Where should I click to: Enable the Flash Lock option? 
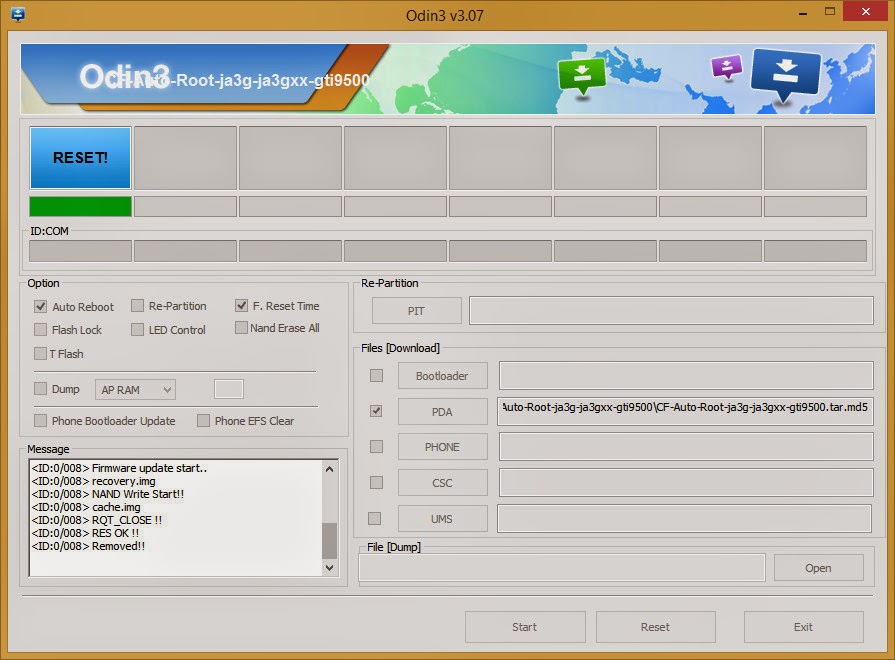click(41, 330)
